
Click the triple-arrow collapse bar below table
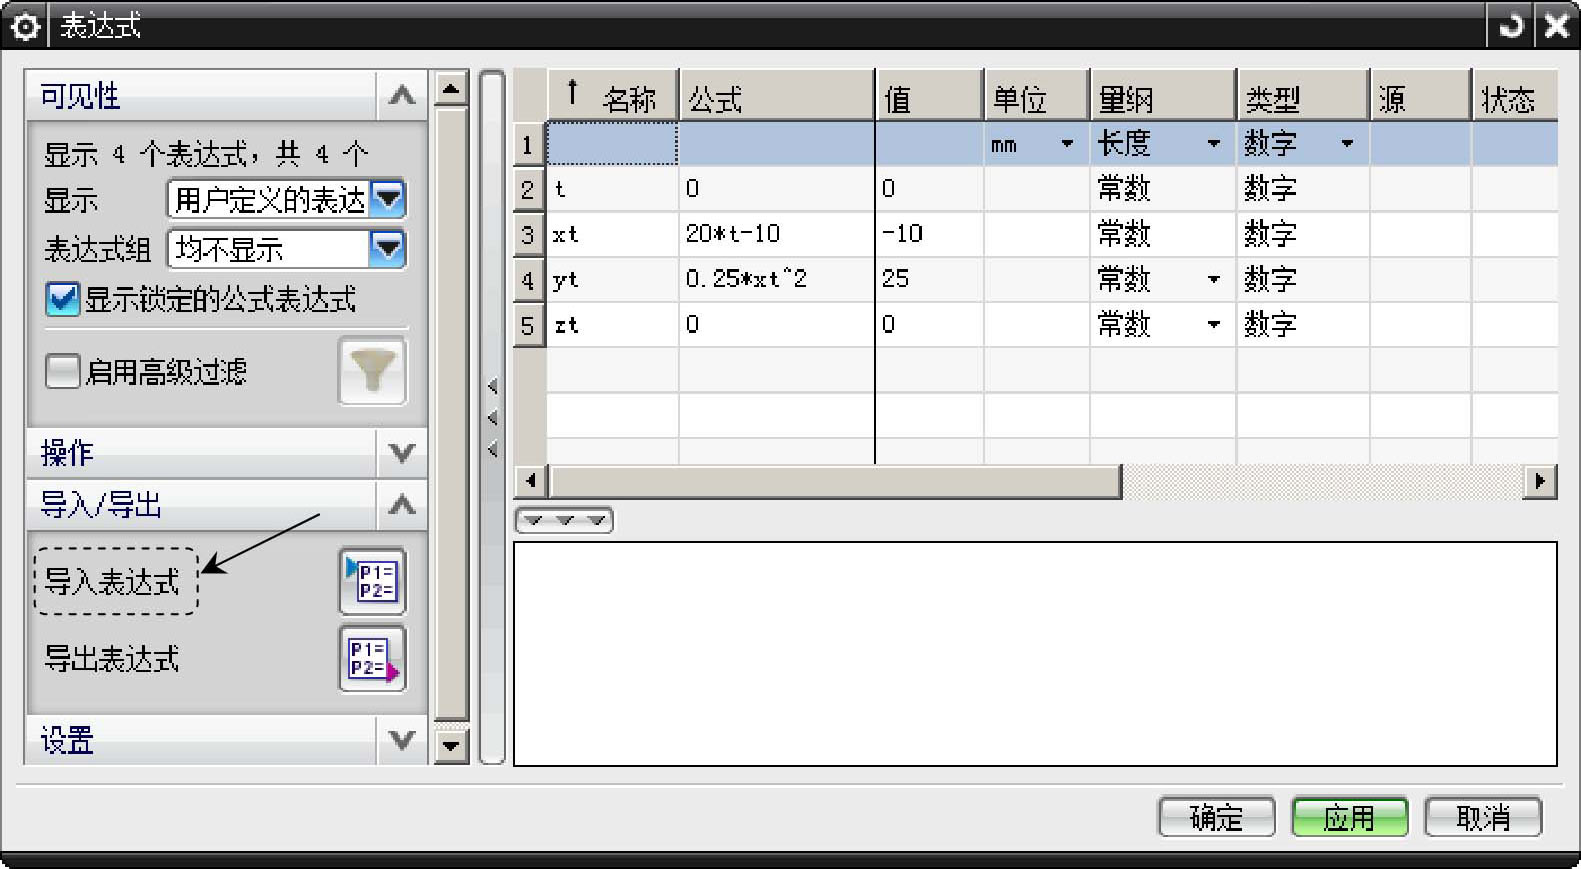(564, 520)
